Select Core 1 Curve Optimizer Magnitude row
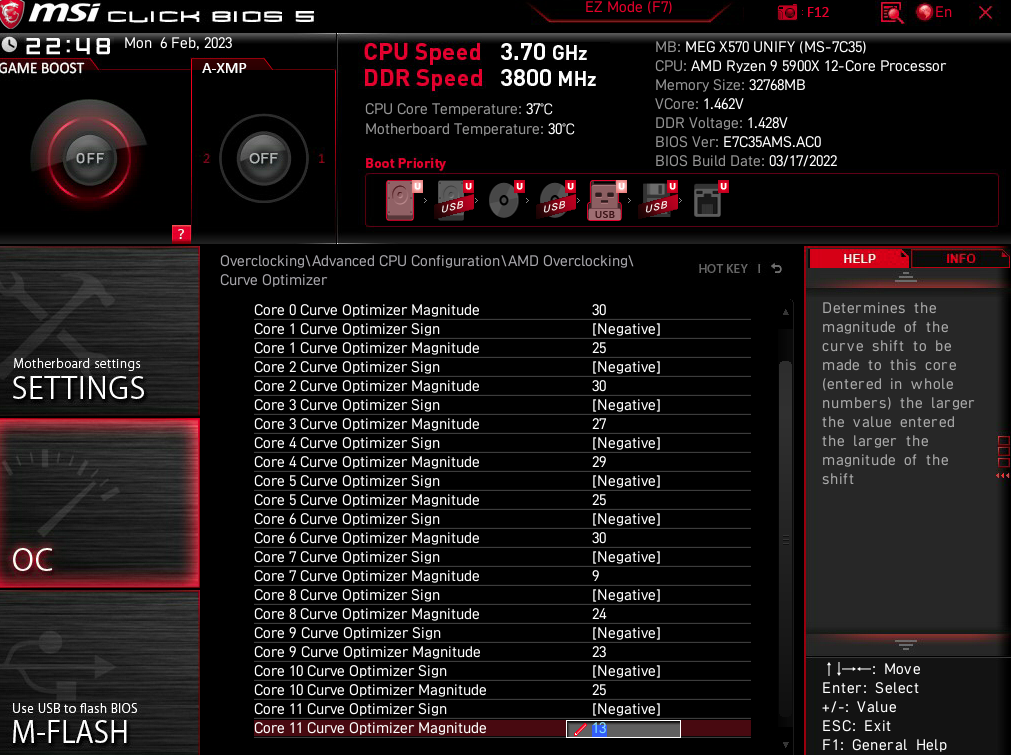 click(502, 348)
